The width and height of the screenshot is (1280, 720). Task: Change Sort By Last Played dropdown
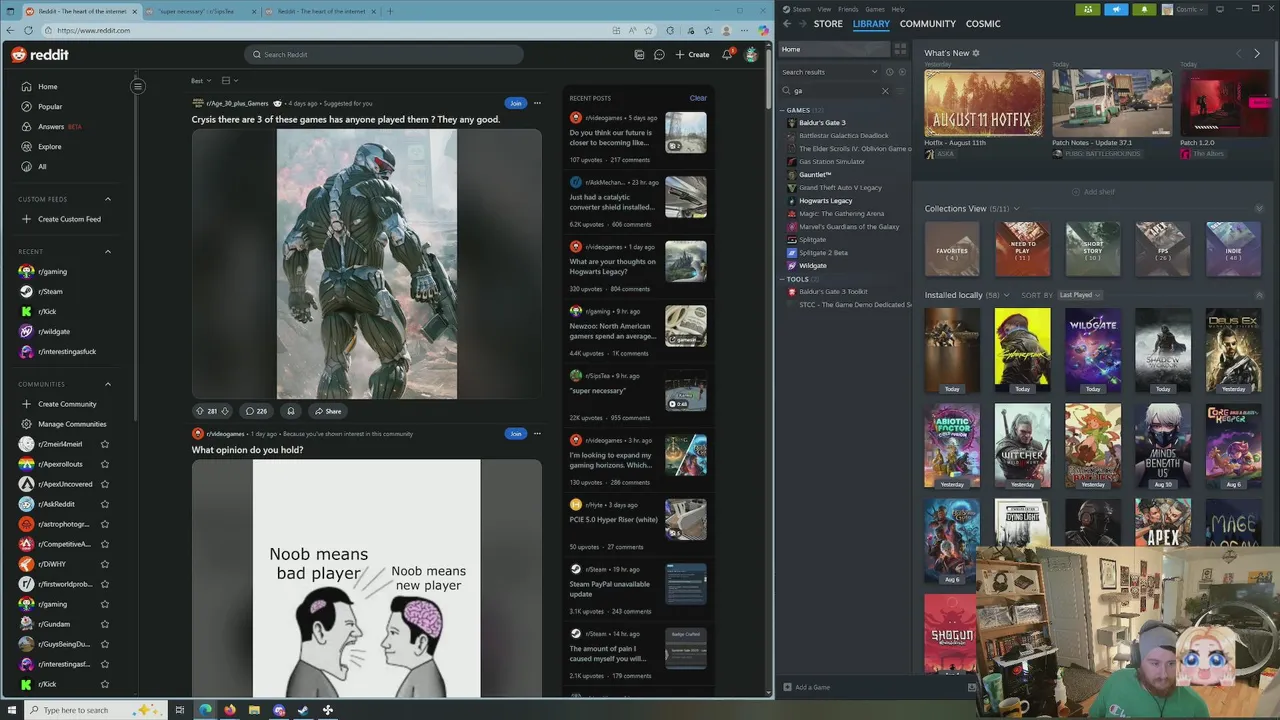tap(1079, 295)
